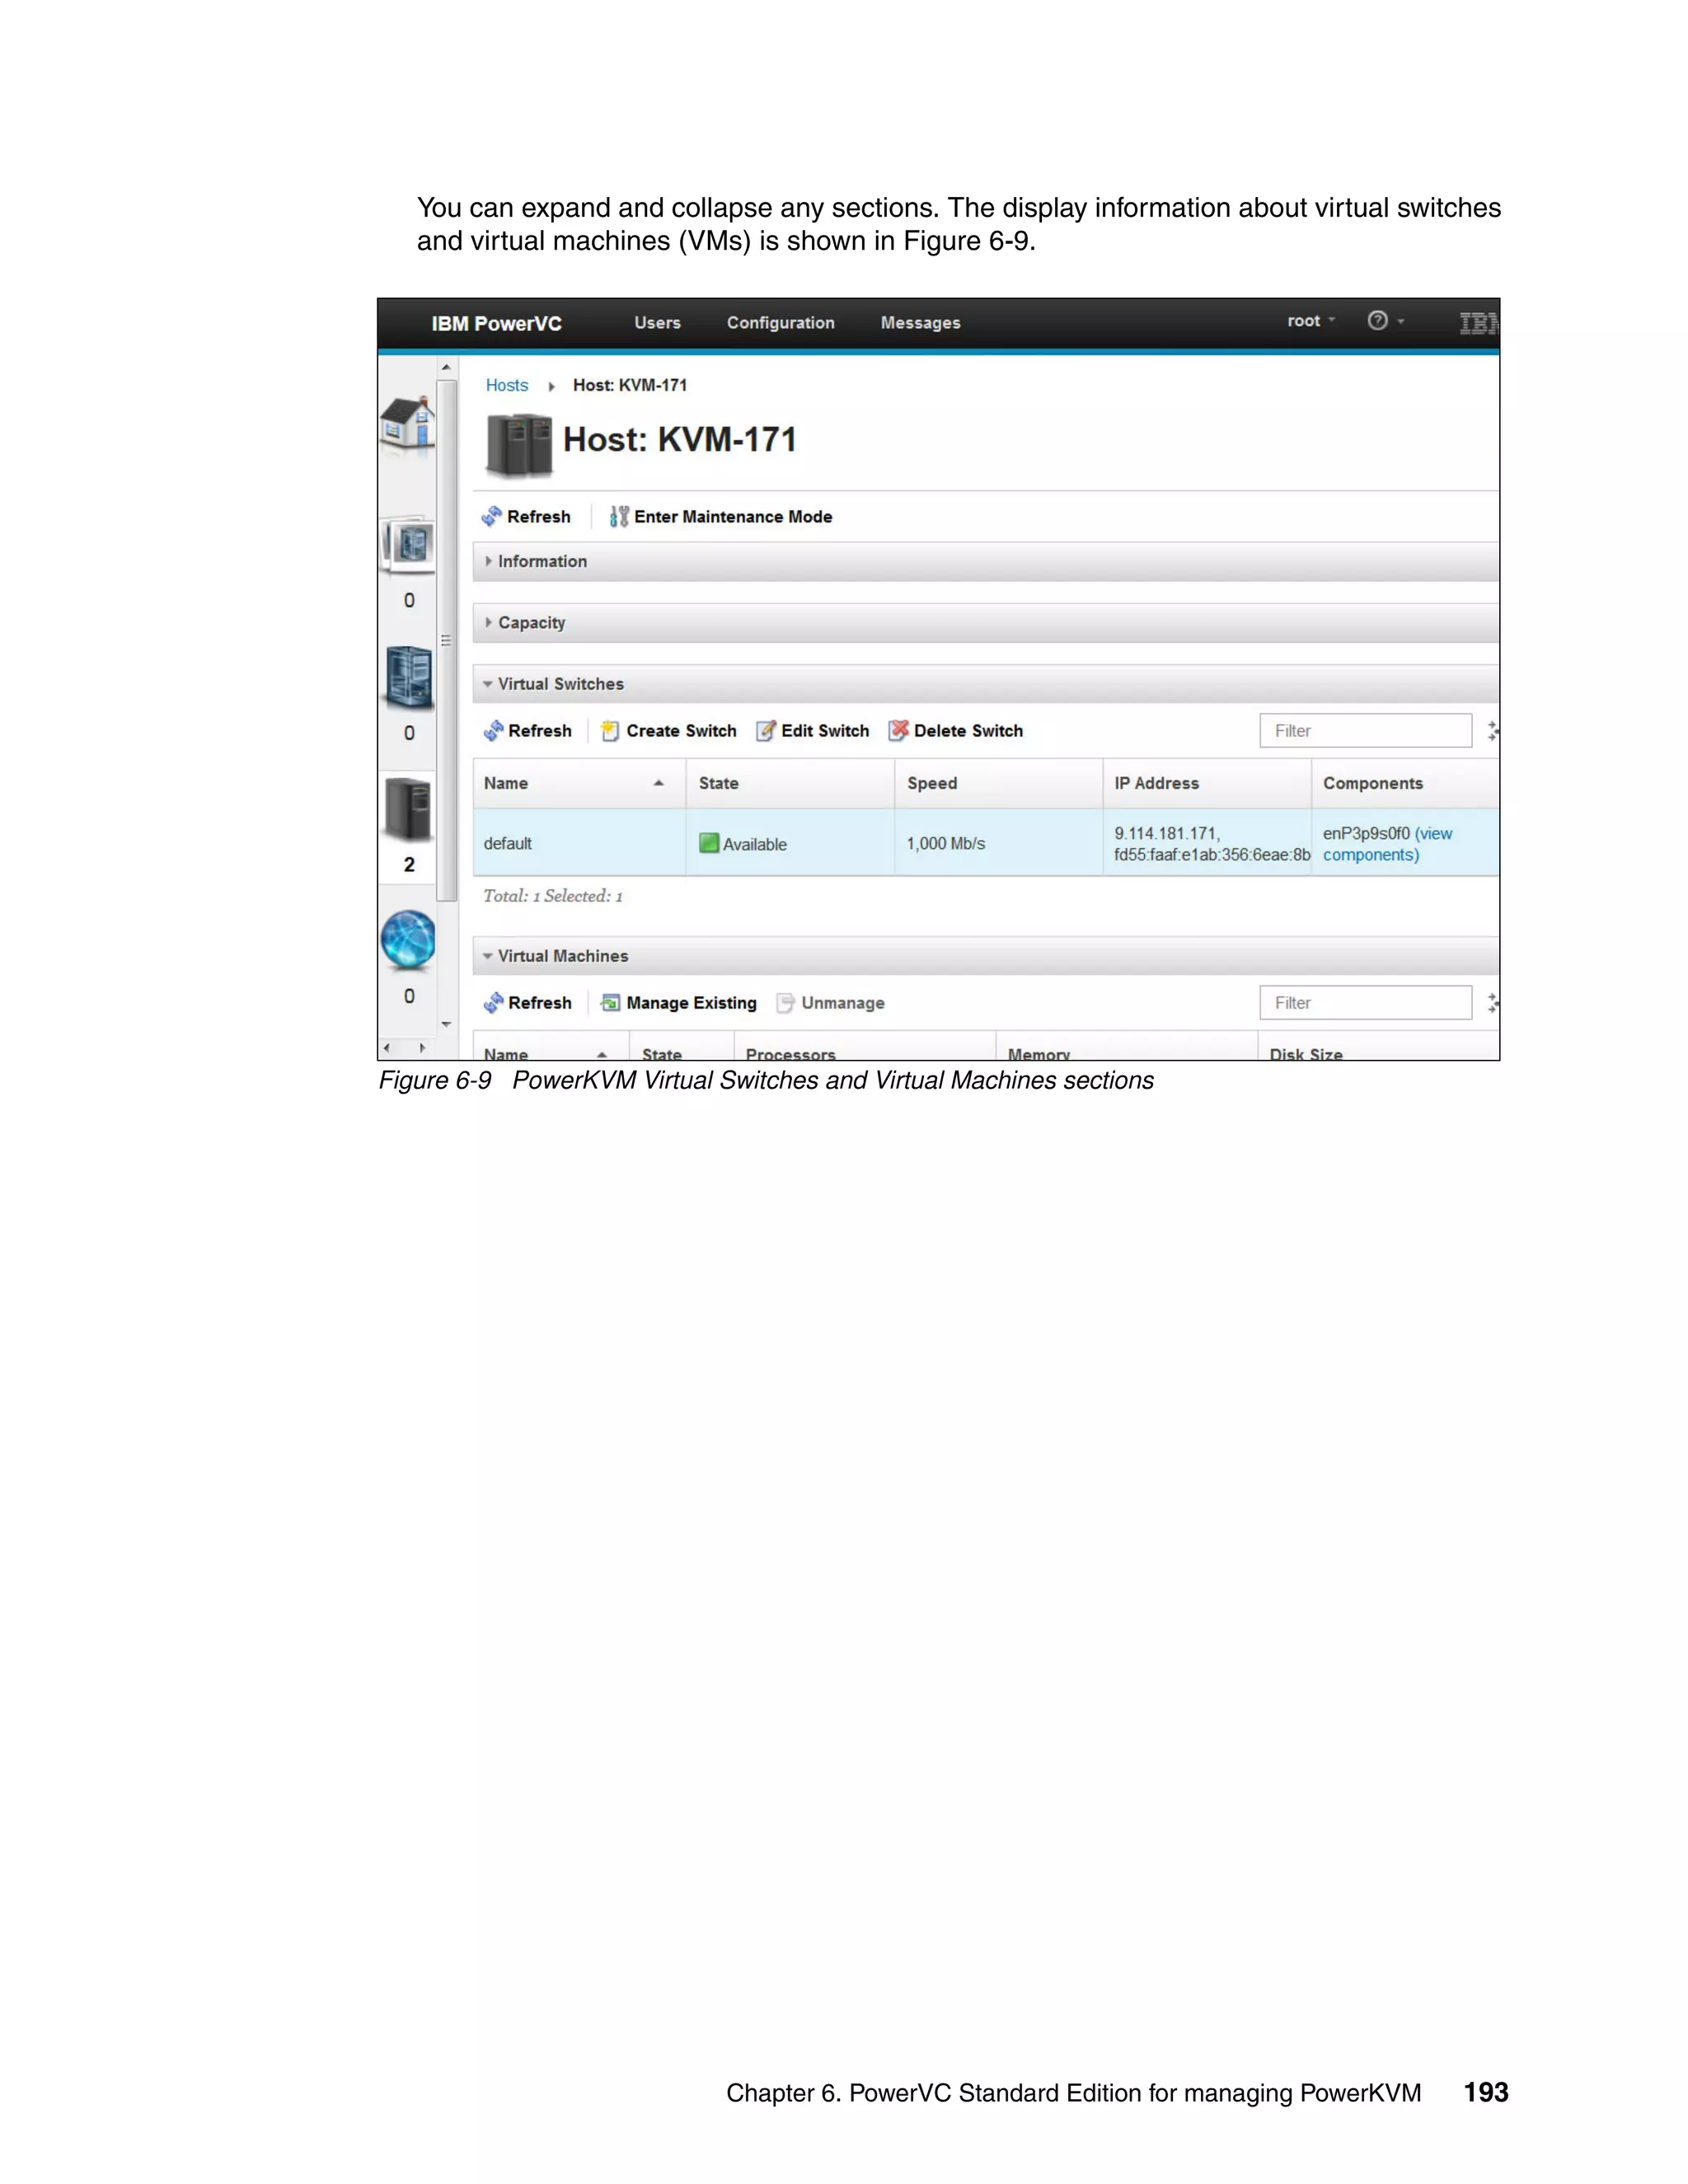Click the sidebar vertical scrollbar thumb
The height and width of the screenshot is (2184, 1688).
446,640
